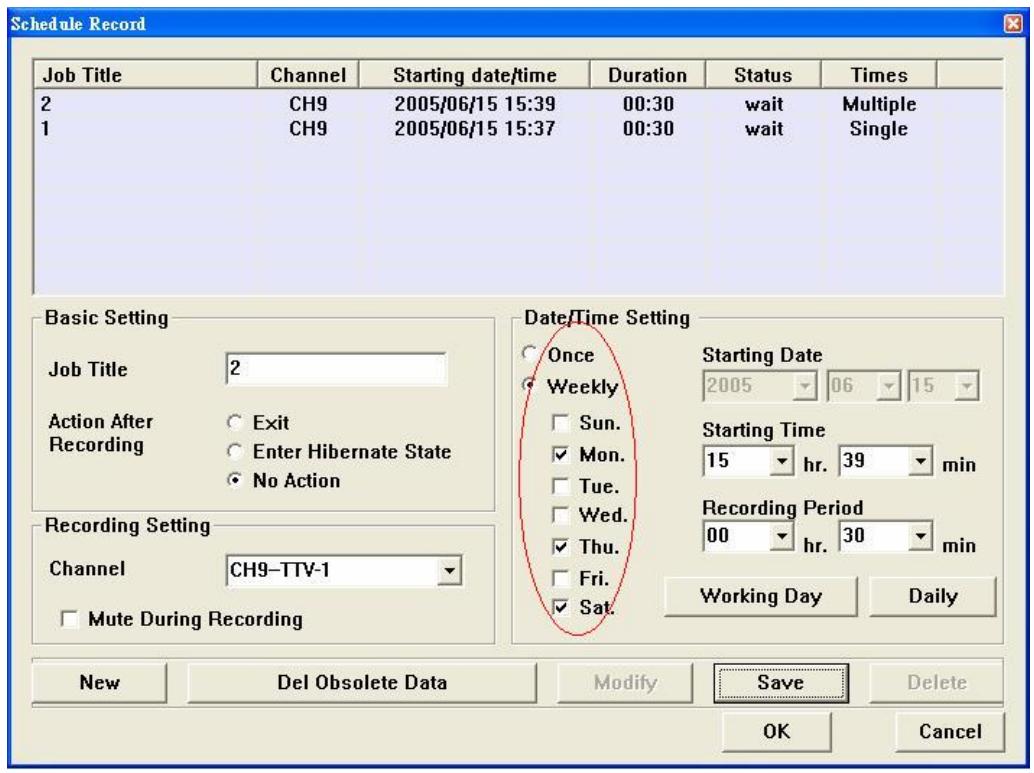
Task: Click the 2005/06/15 15:37 cell
Action: tap(475, 129)
